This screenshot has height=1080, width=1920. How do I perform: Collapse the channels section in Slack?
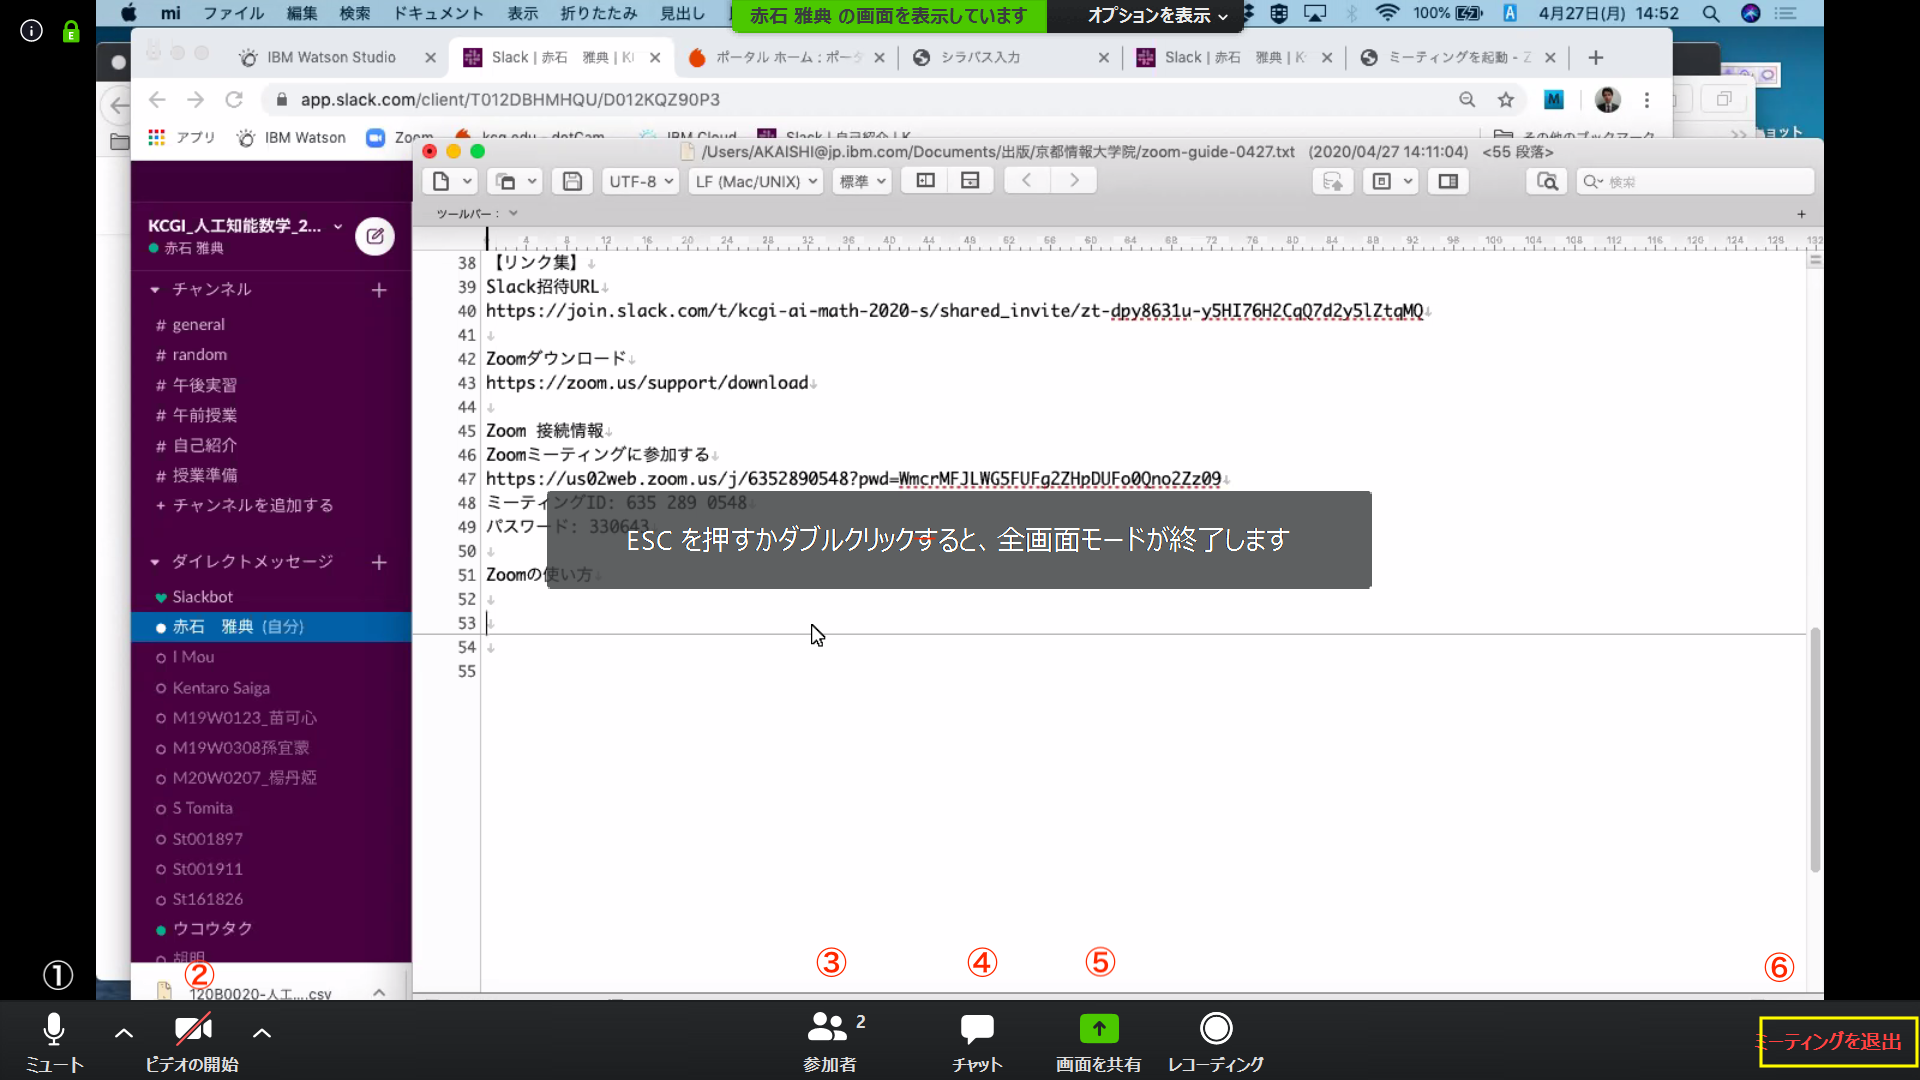point(155,290)
